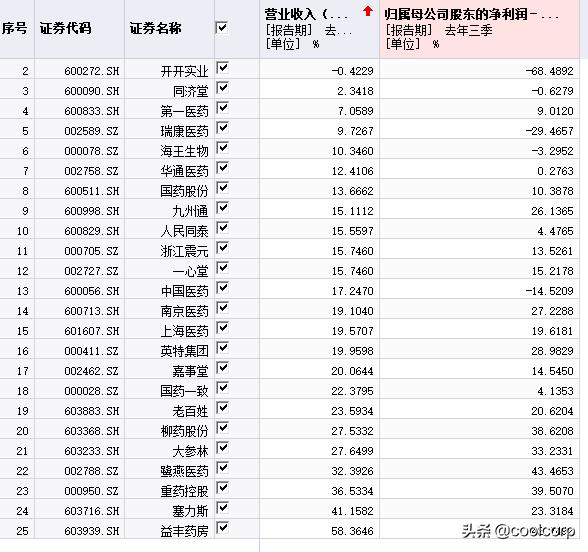The height and width of the screenshot is (552, 588).
Task: Select stock code 002589.SZ
Action: pos(92,131)
